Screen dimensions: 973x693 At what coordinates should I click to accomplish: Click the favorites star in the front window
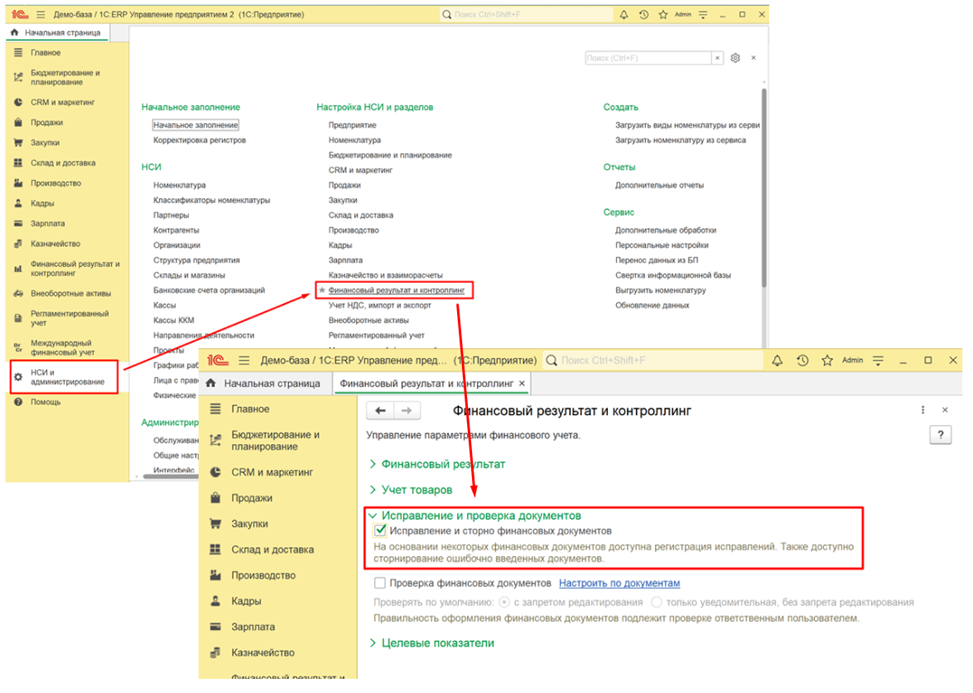[827, 360]
